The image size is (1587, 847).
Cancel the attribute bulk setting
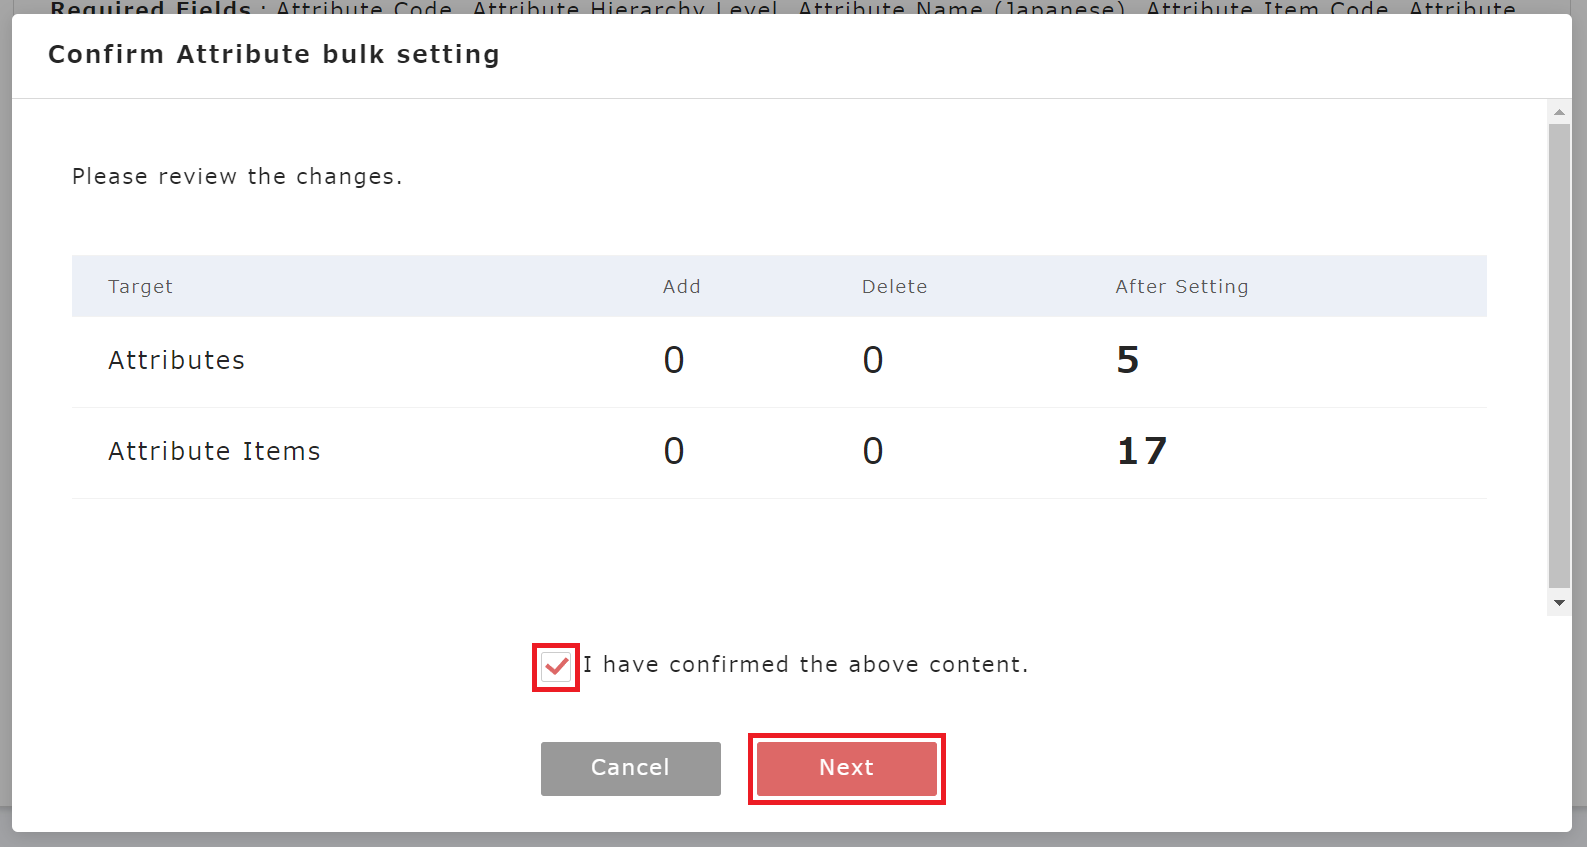click(630, 768)
